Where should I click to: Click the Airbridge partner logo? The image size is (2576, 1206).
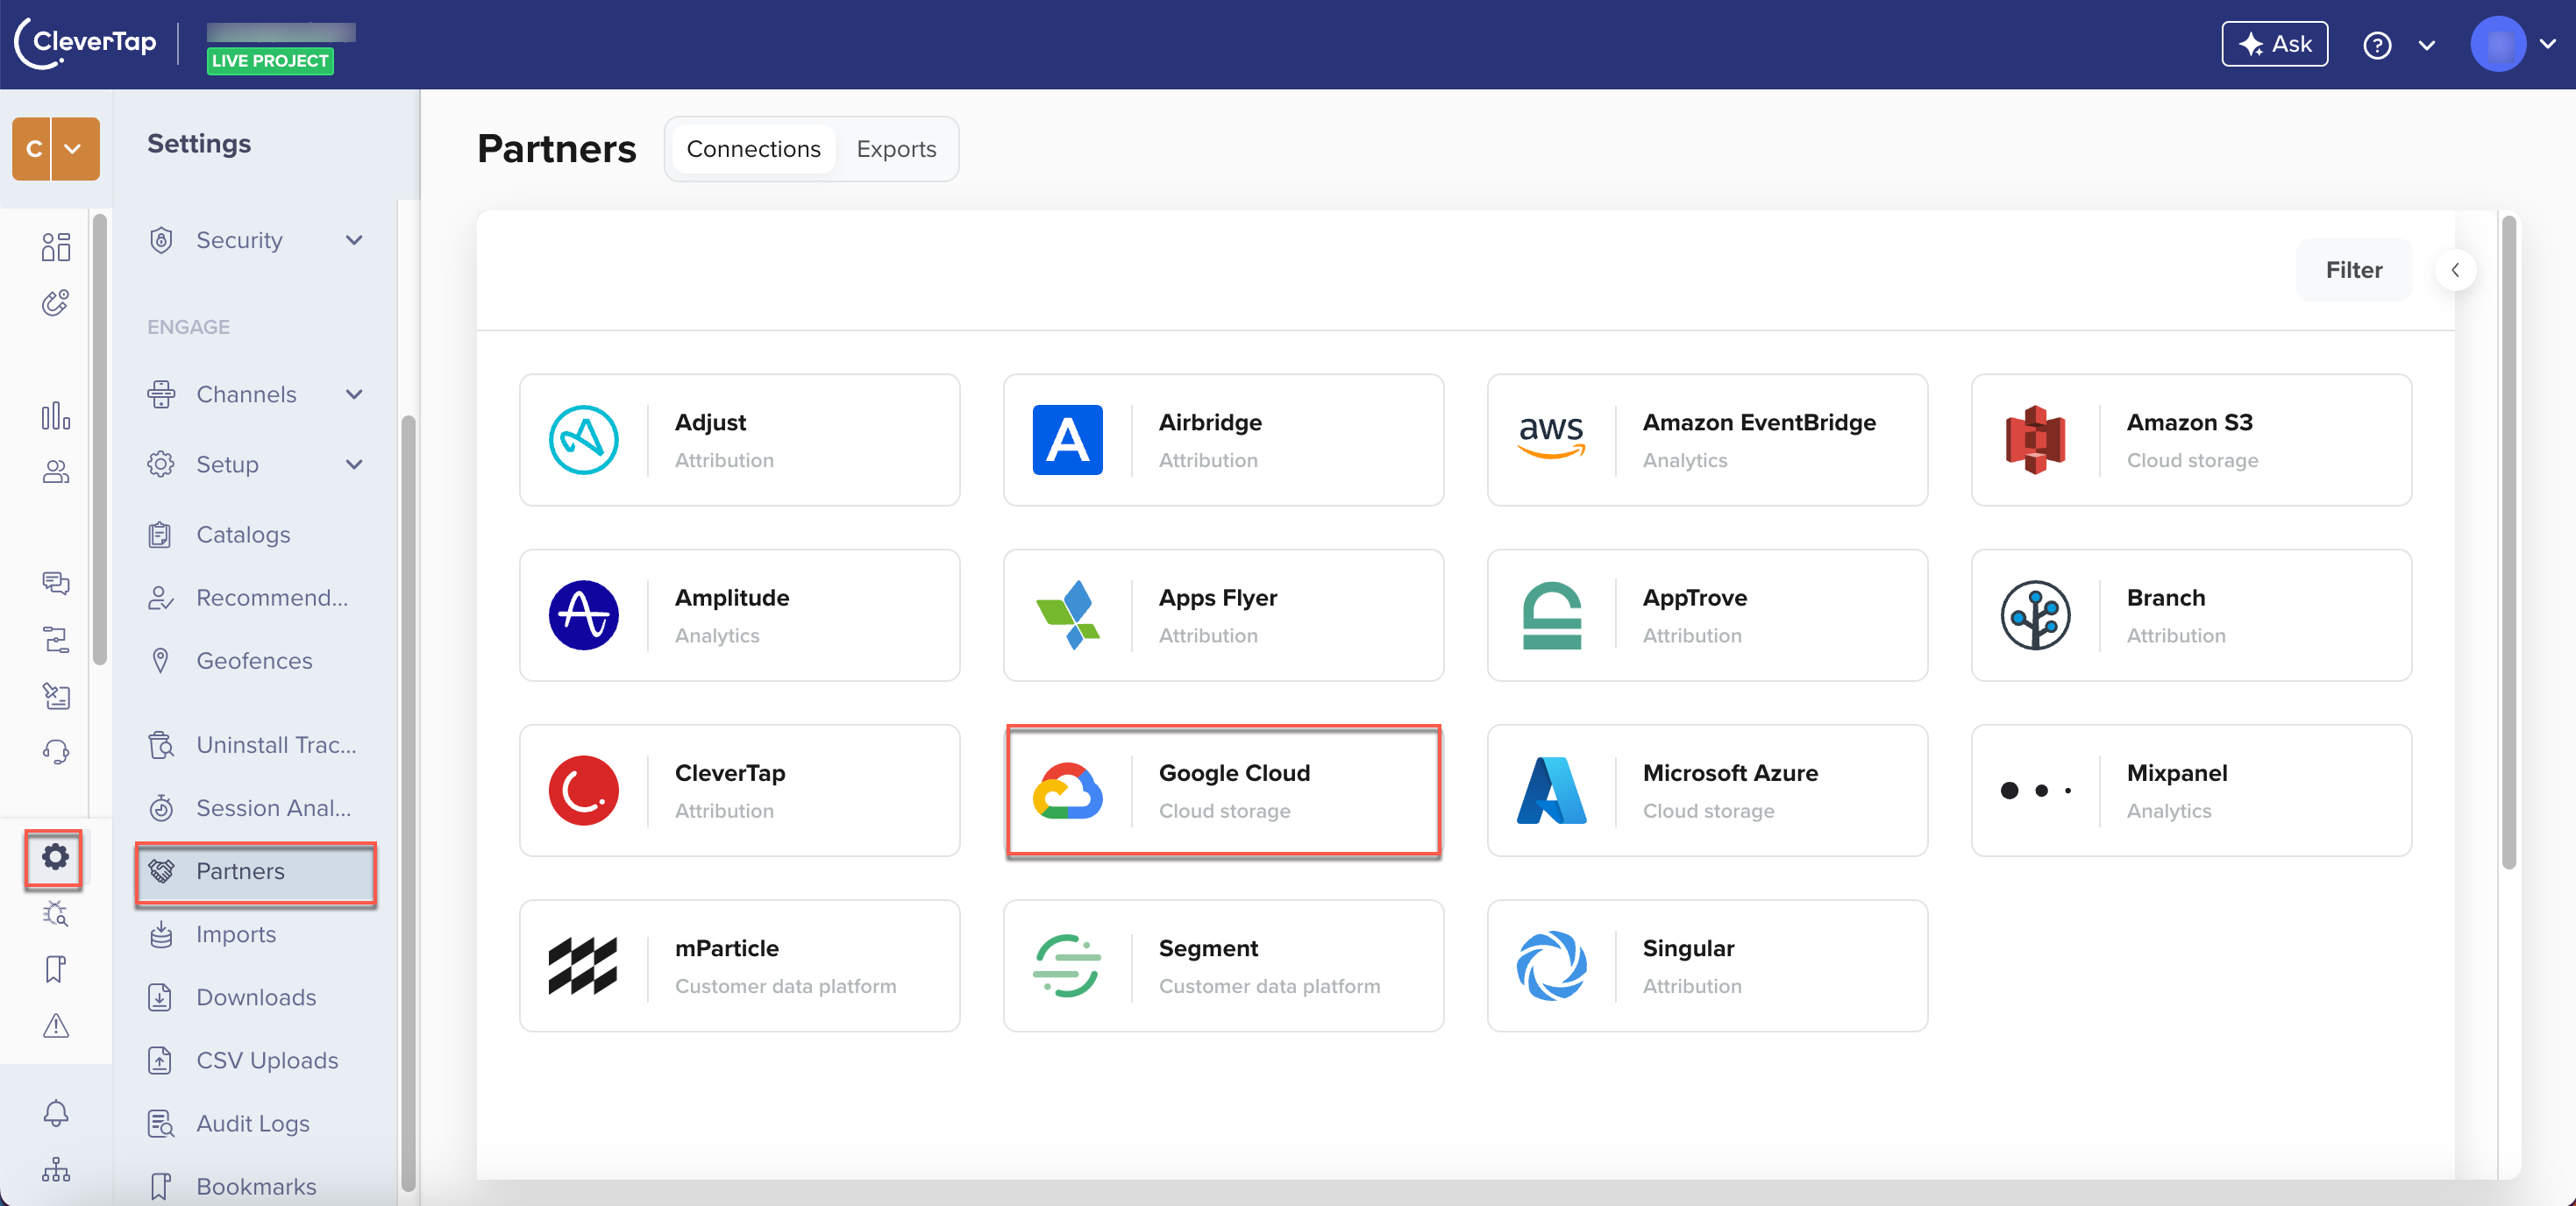coord(1067,440)
